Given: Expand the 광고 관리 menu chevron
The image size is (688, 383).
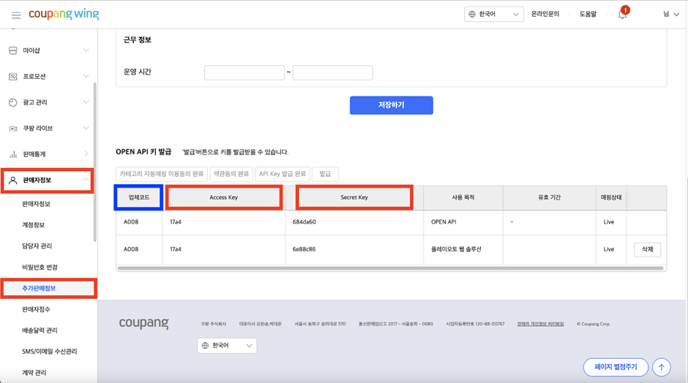Looking at the screenshot, I should point(86,102).
